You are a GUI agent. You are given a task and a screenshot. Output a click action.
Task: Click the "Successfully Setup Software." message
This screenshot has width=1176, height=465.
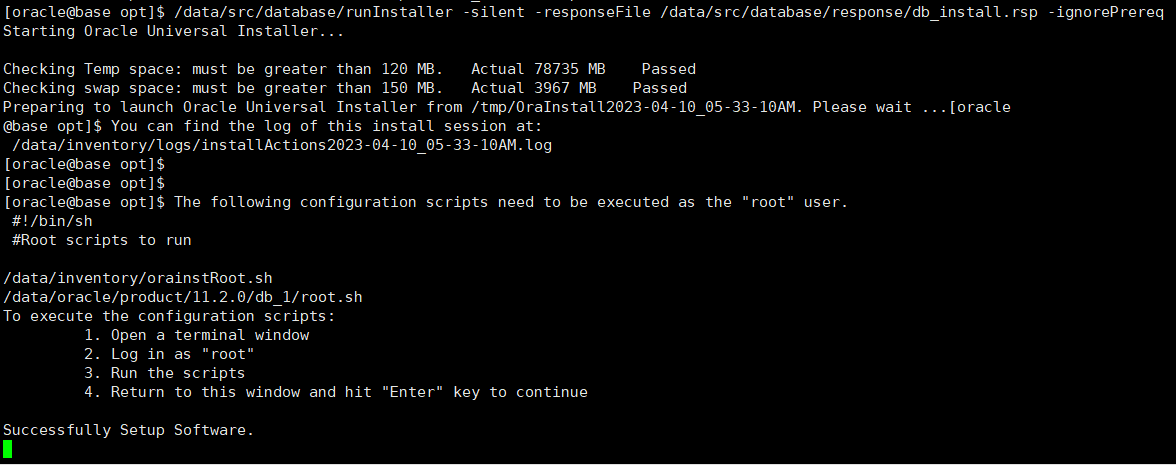[x=128, y=430]
